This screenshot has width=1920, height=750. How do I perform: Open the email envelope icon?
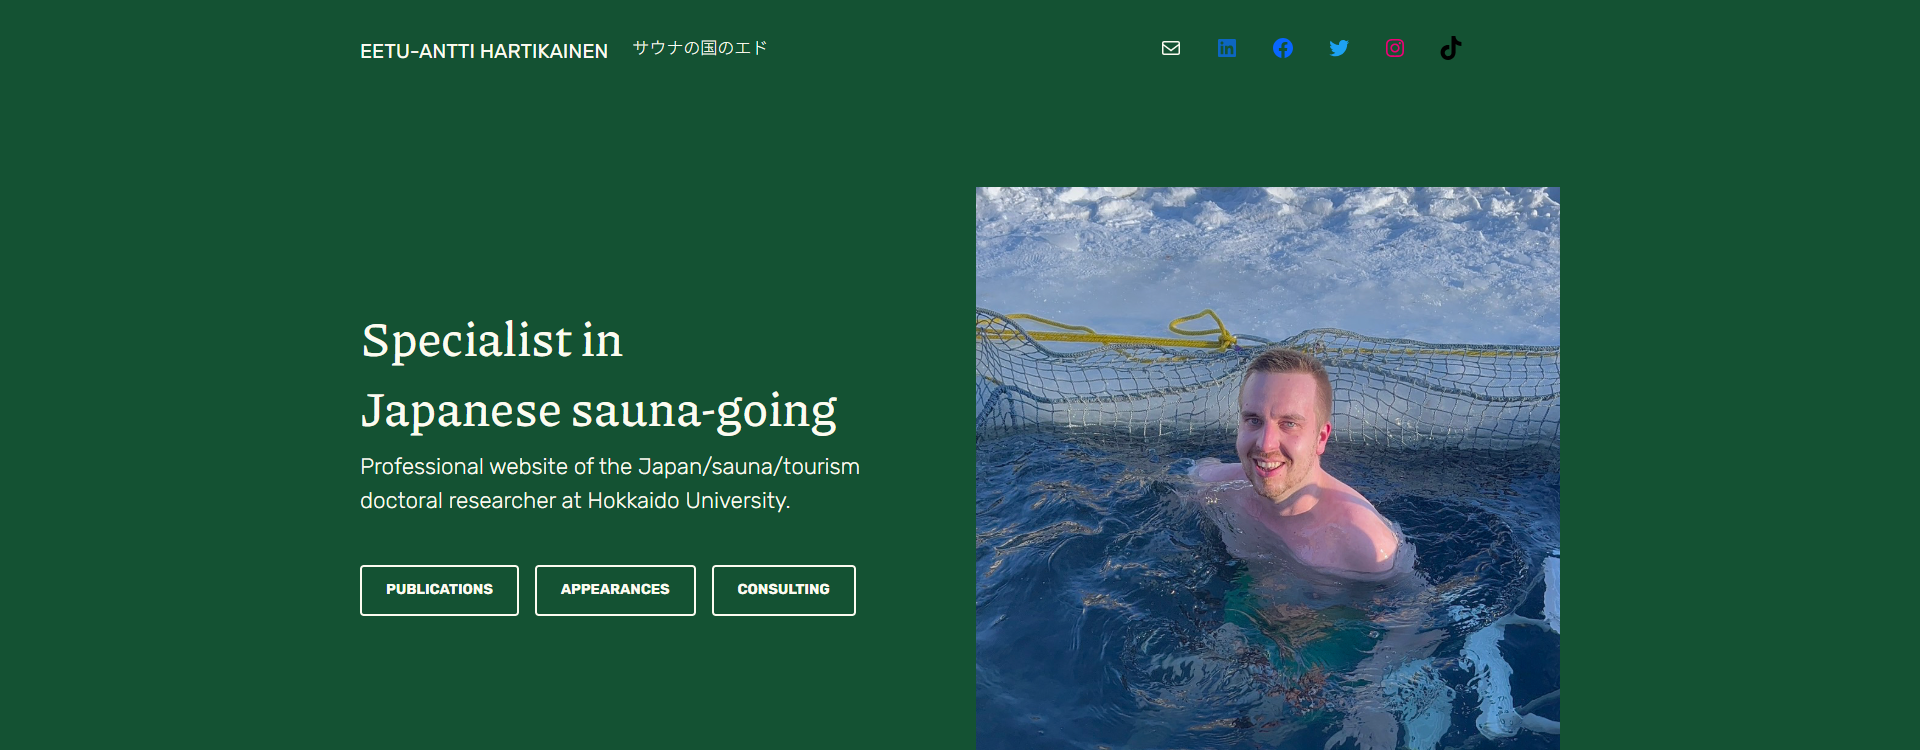tap(1171, 48)
